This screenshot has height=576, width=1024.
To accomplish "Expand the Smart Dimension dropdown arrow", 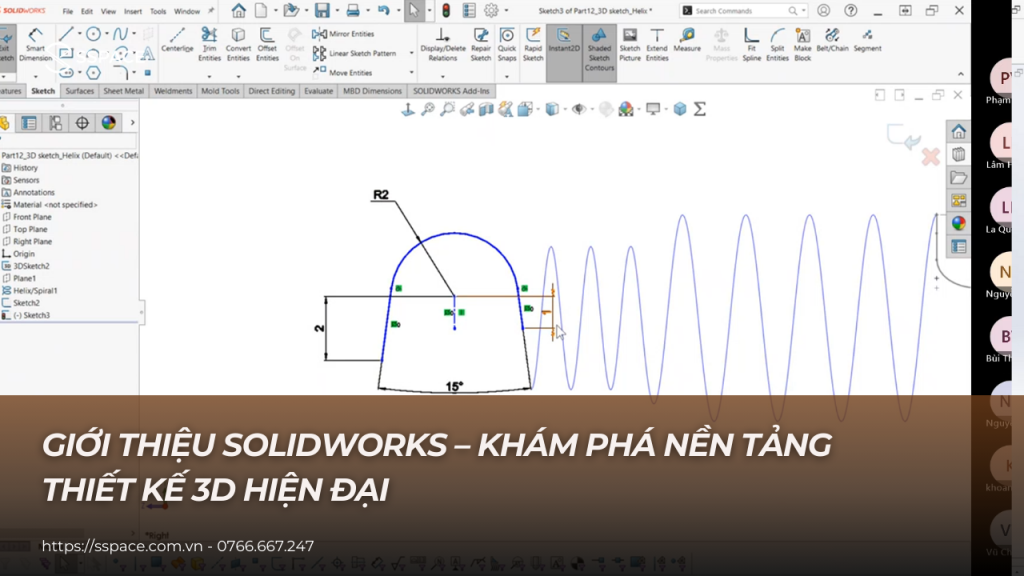I will (35, 76).
